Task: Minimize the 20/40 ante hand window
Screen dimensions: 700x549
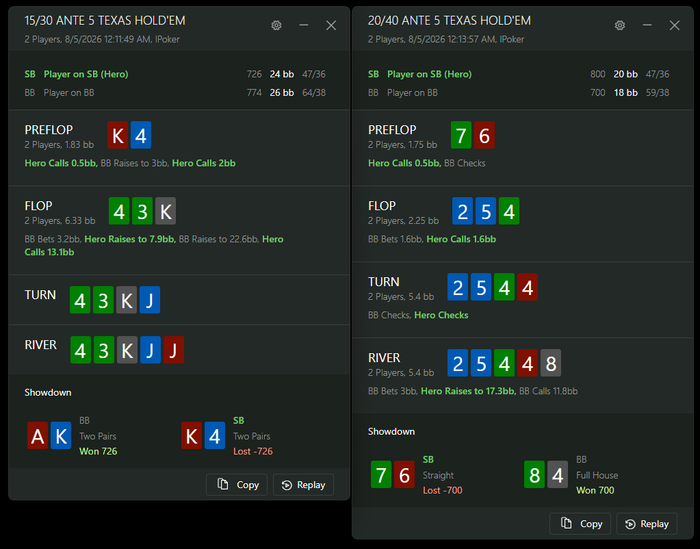Action: [647, 25]
